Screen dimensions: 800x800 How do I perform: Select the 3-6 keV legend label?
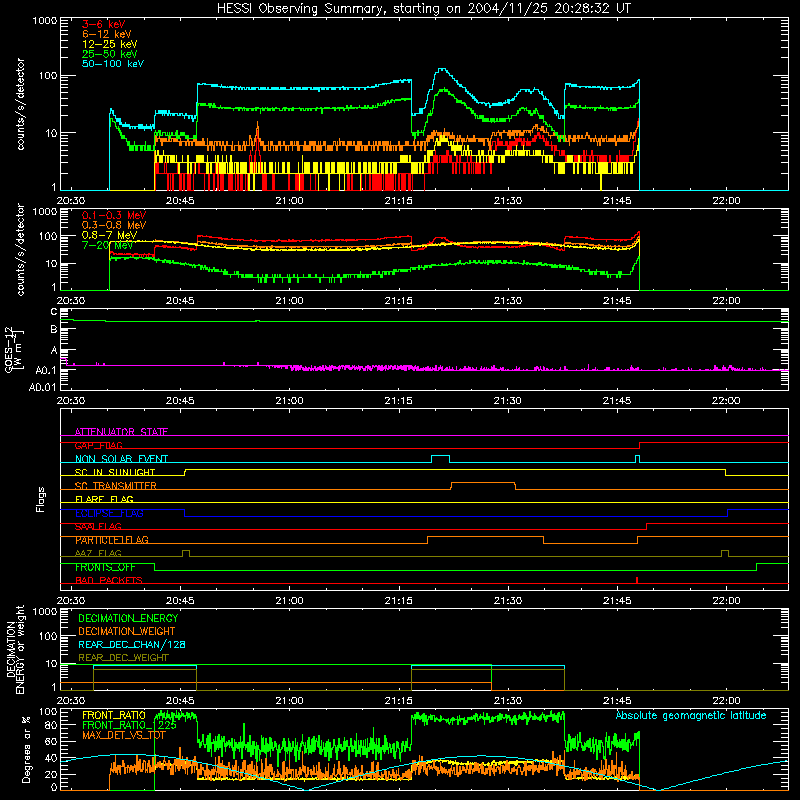click(103, 24)
